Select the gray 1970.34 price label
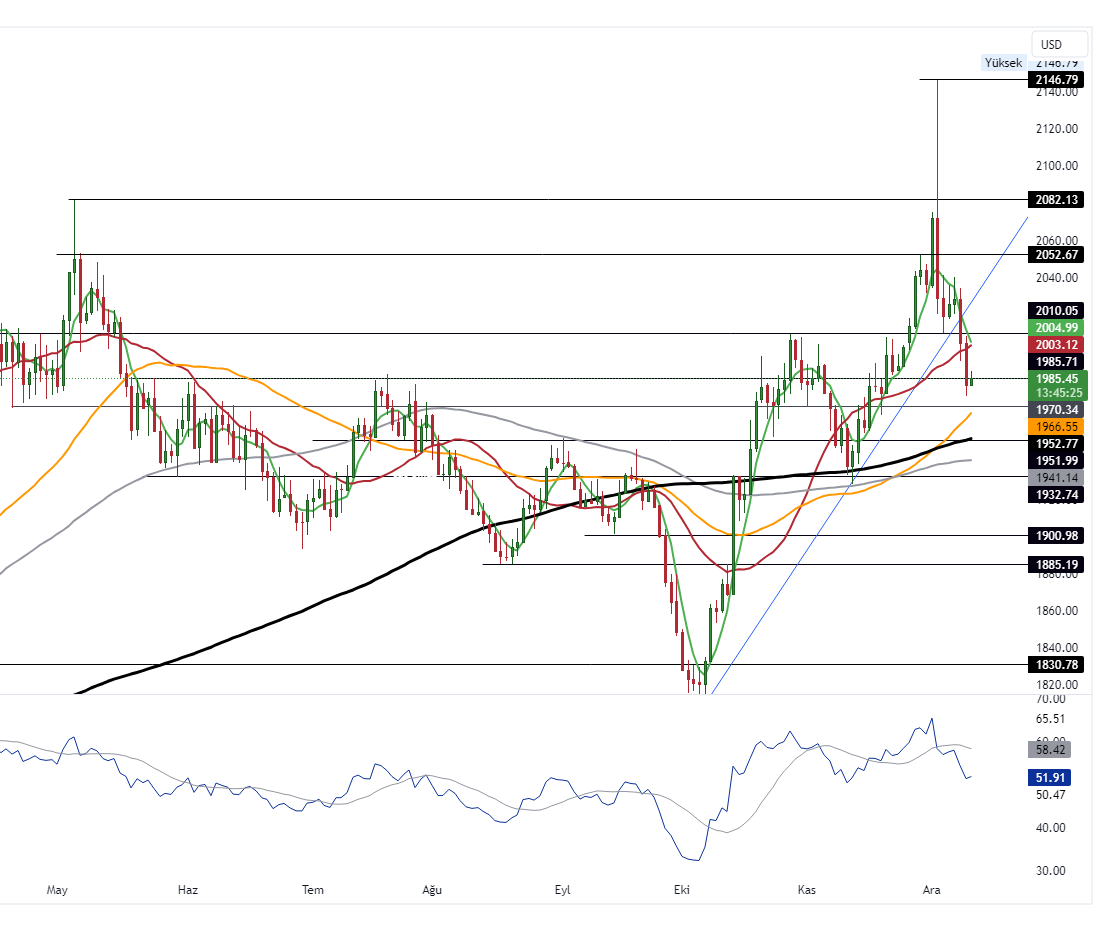This screenshot has width=1102, height=939. click(x=1056, y=410)
